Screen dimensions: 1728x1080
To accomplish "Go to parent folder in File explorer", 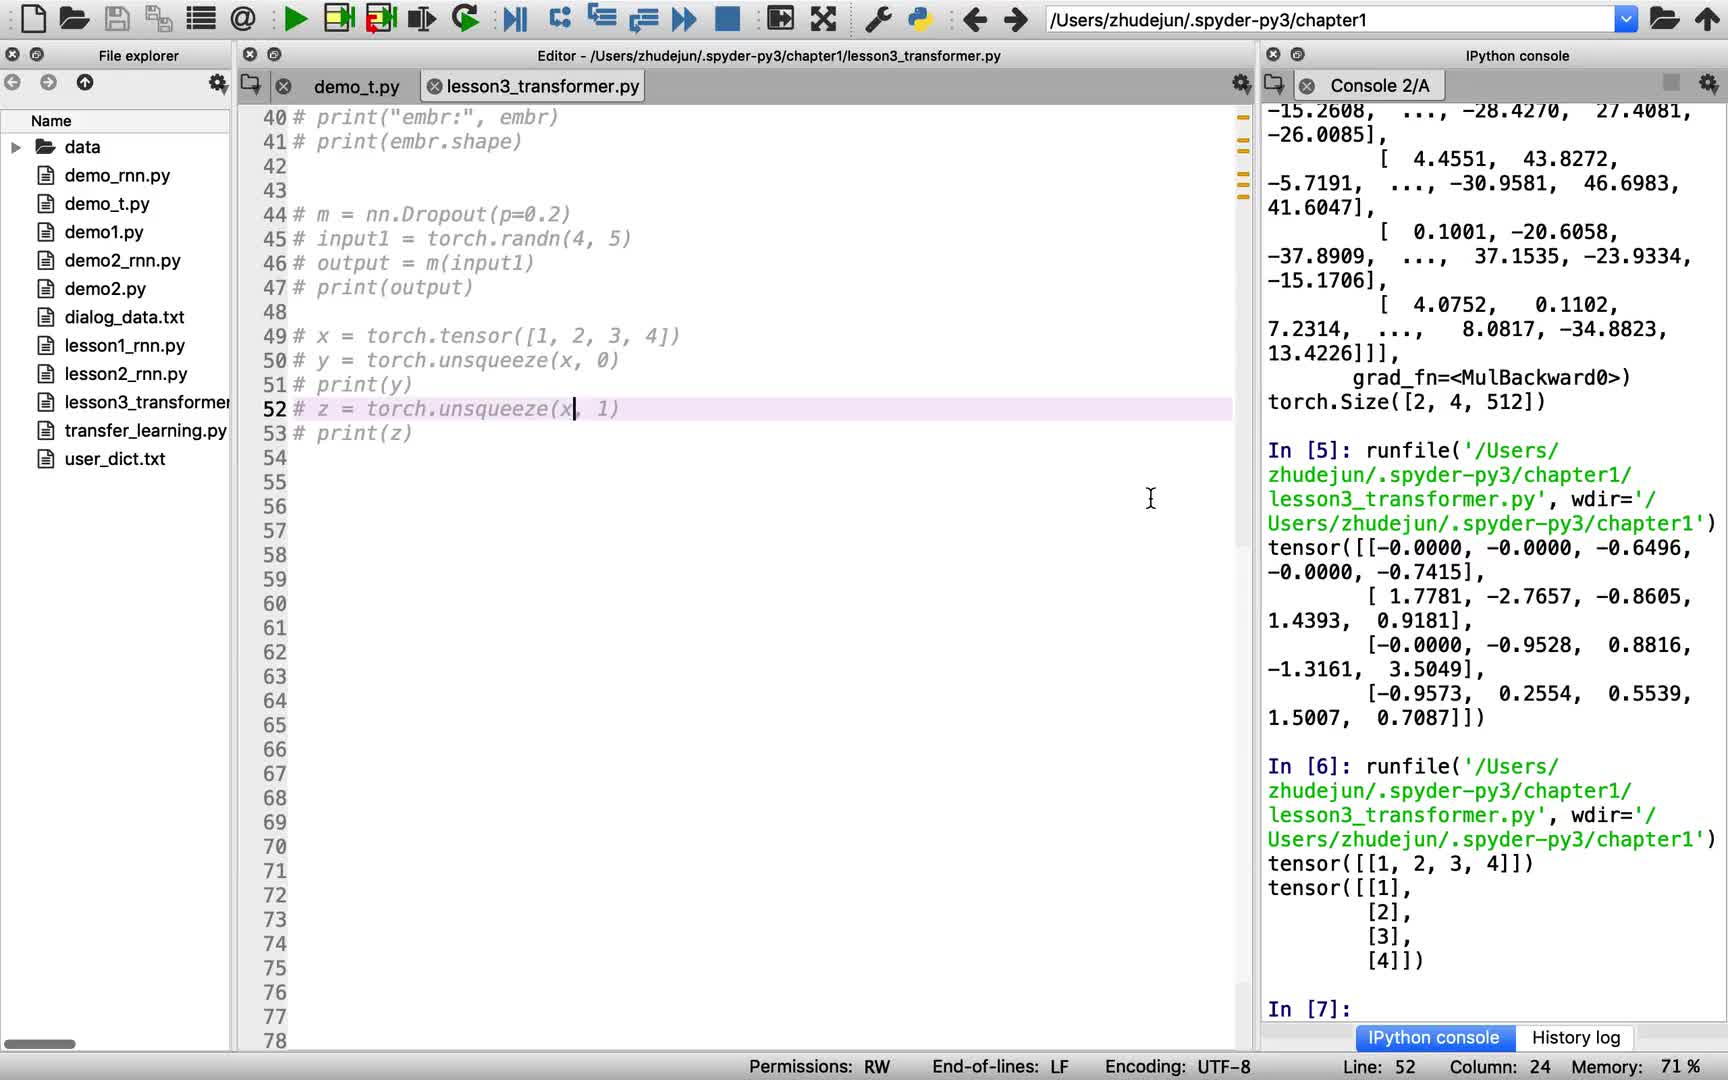I will (85, 82).
